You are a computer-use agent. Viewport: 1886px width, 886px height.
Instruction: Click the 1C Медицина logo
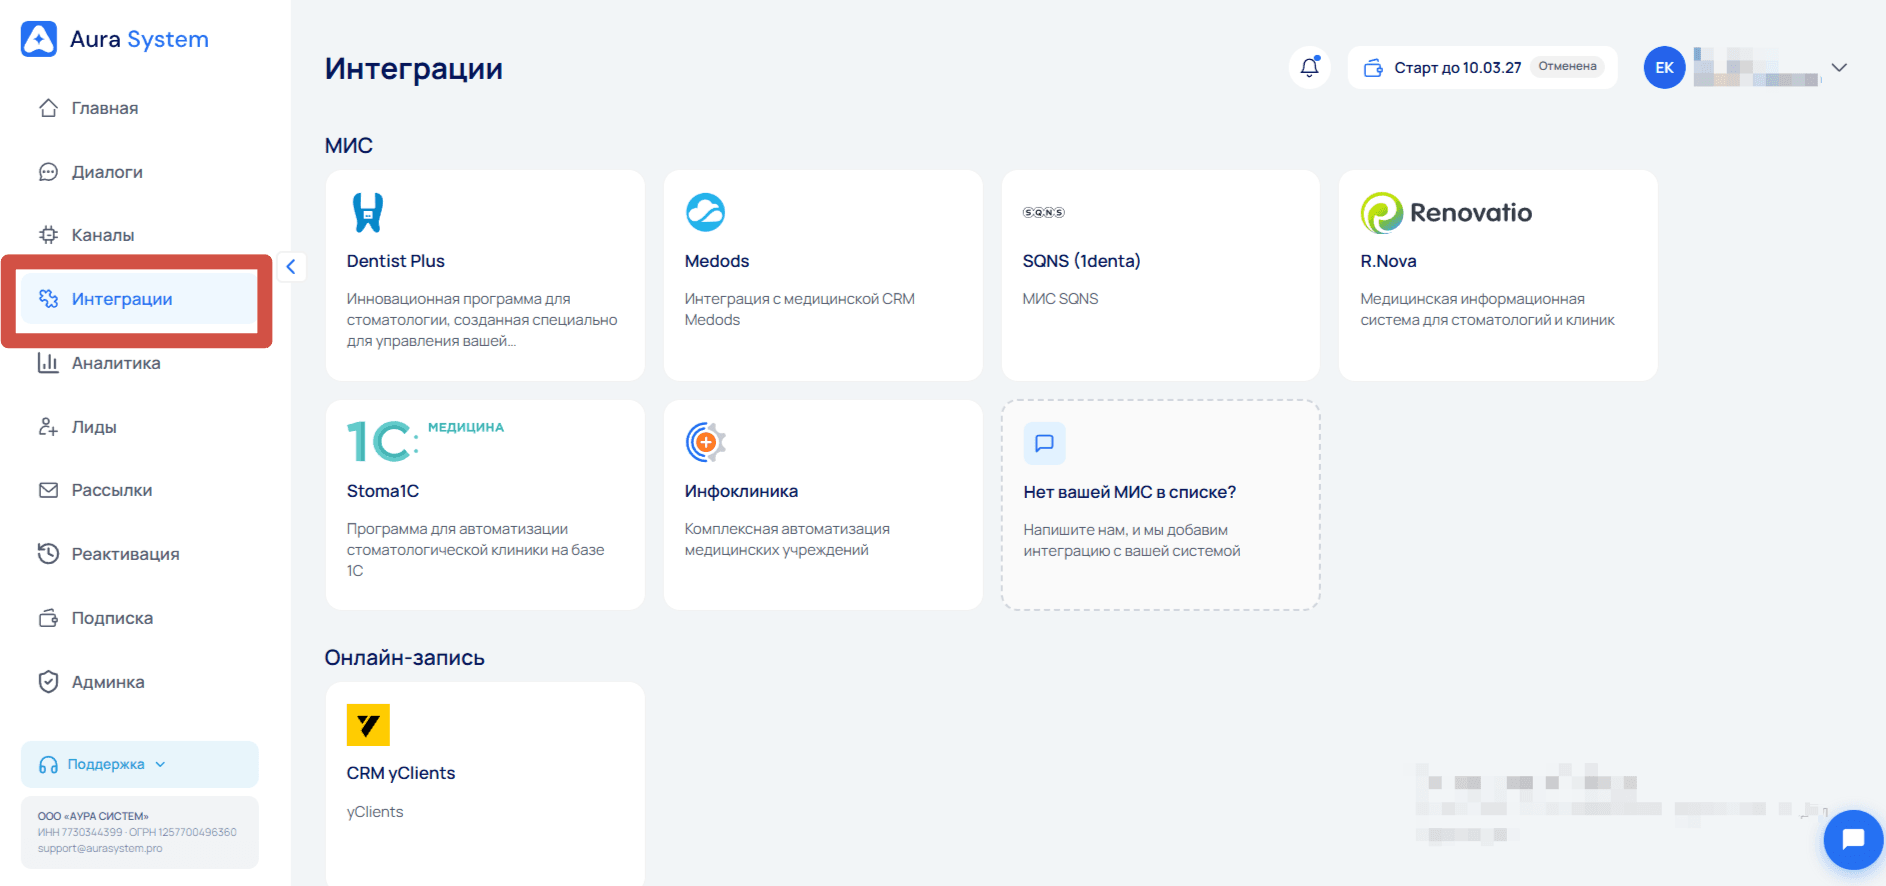(425, 441)
